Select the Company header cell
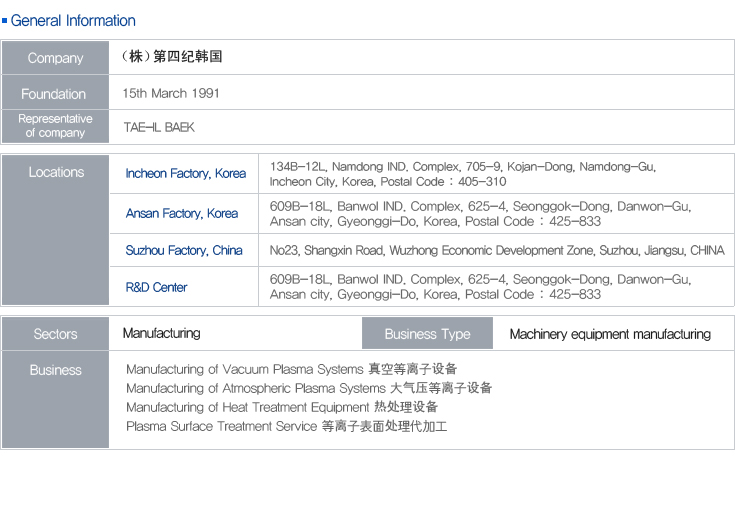 [55, 58]
